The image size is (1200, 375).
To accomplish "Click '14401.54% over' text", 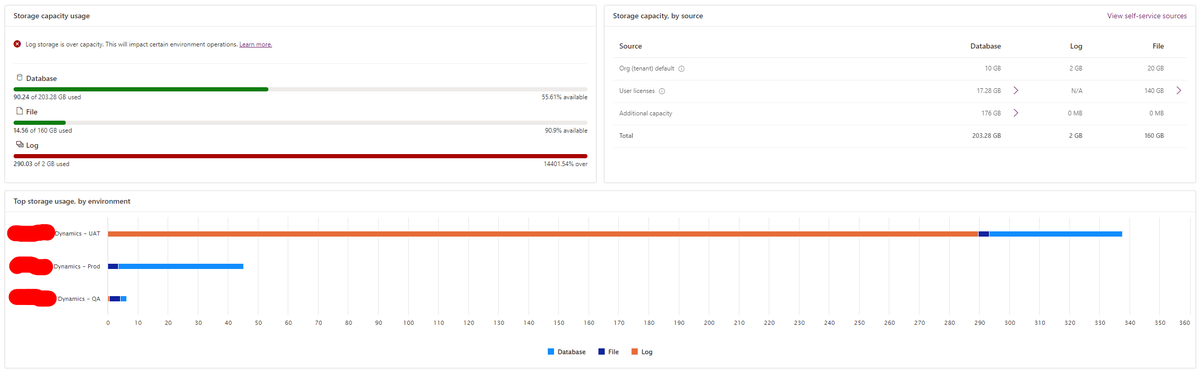I will (x=565, y=163).
